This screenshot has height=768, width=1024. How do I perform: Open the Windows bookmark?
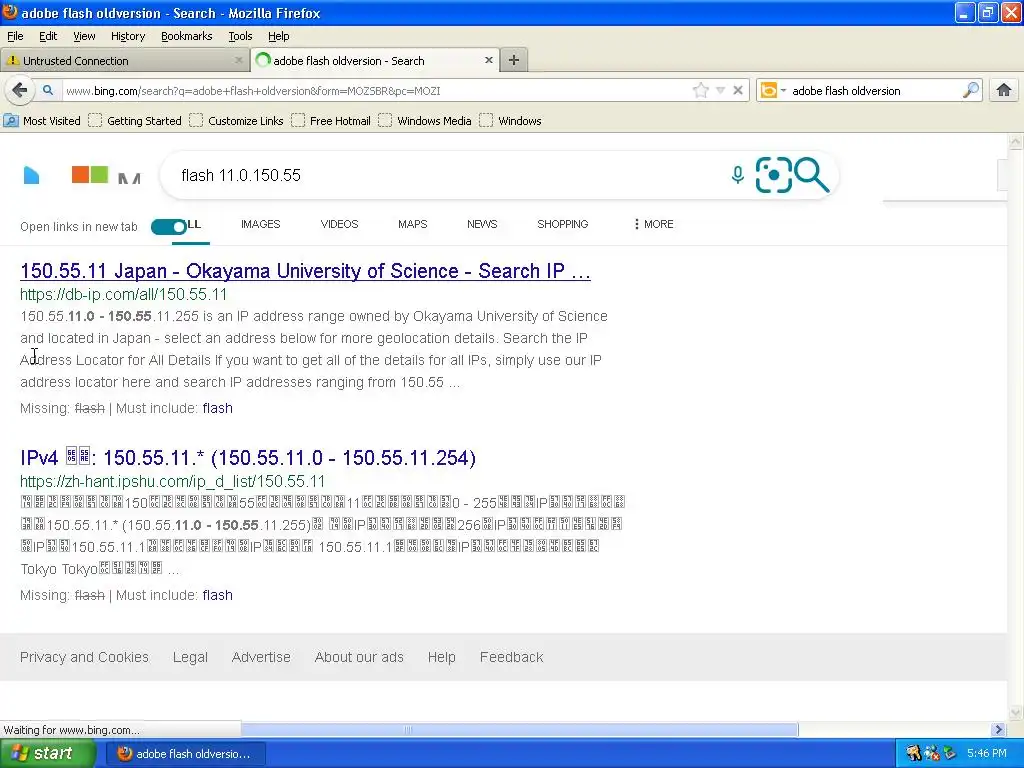[x=510, y=121]
